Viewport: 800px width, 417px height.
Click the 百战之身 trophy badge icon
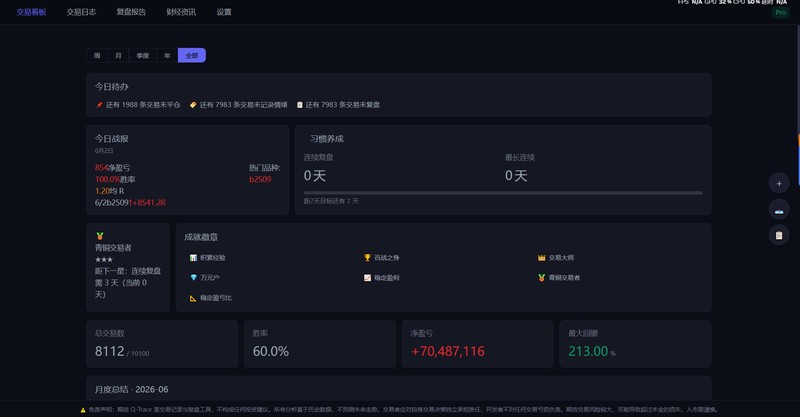click(x=367, y=258)
